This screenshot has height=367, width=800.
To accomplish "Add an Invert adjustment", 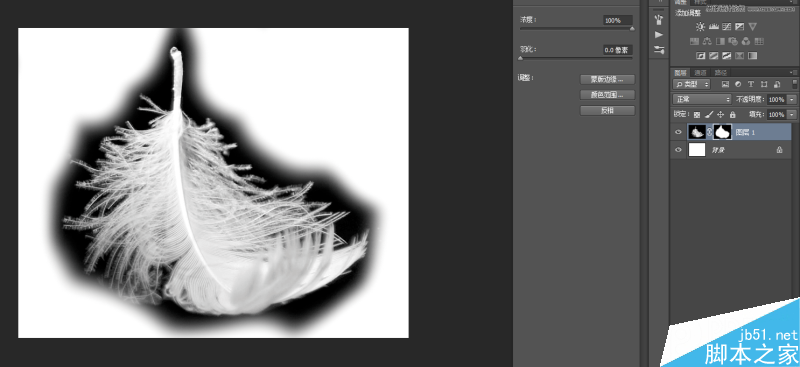I will 701,56.
